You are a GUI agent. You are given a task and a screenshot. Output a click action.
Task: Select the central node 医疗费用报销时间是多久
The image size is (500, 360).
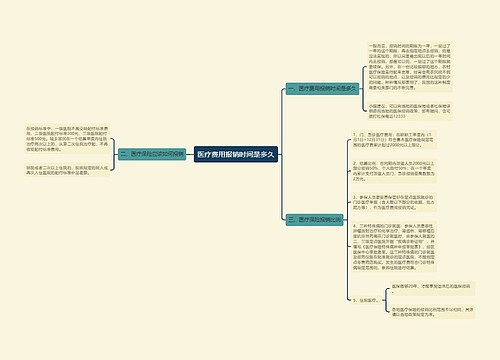(x=236, y=154)
